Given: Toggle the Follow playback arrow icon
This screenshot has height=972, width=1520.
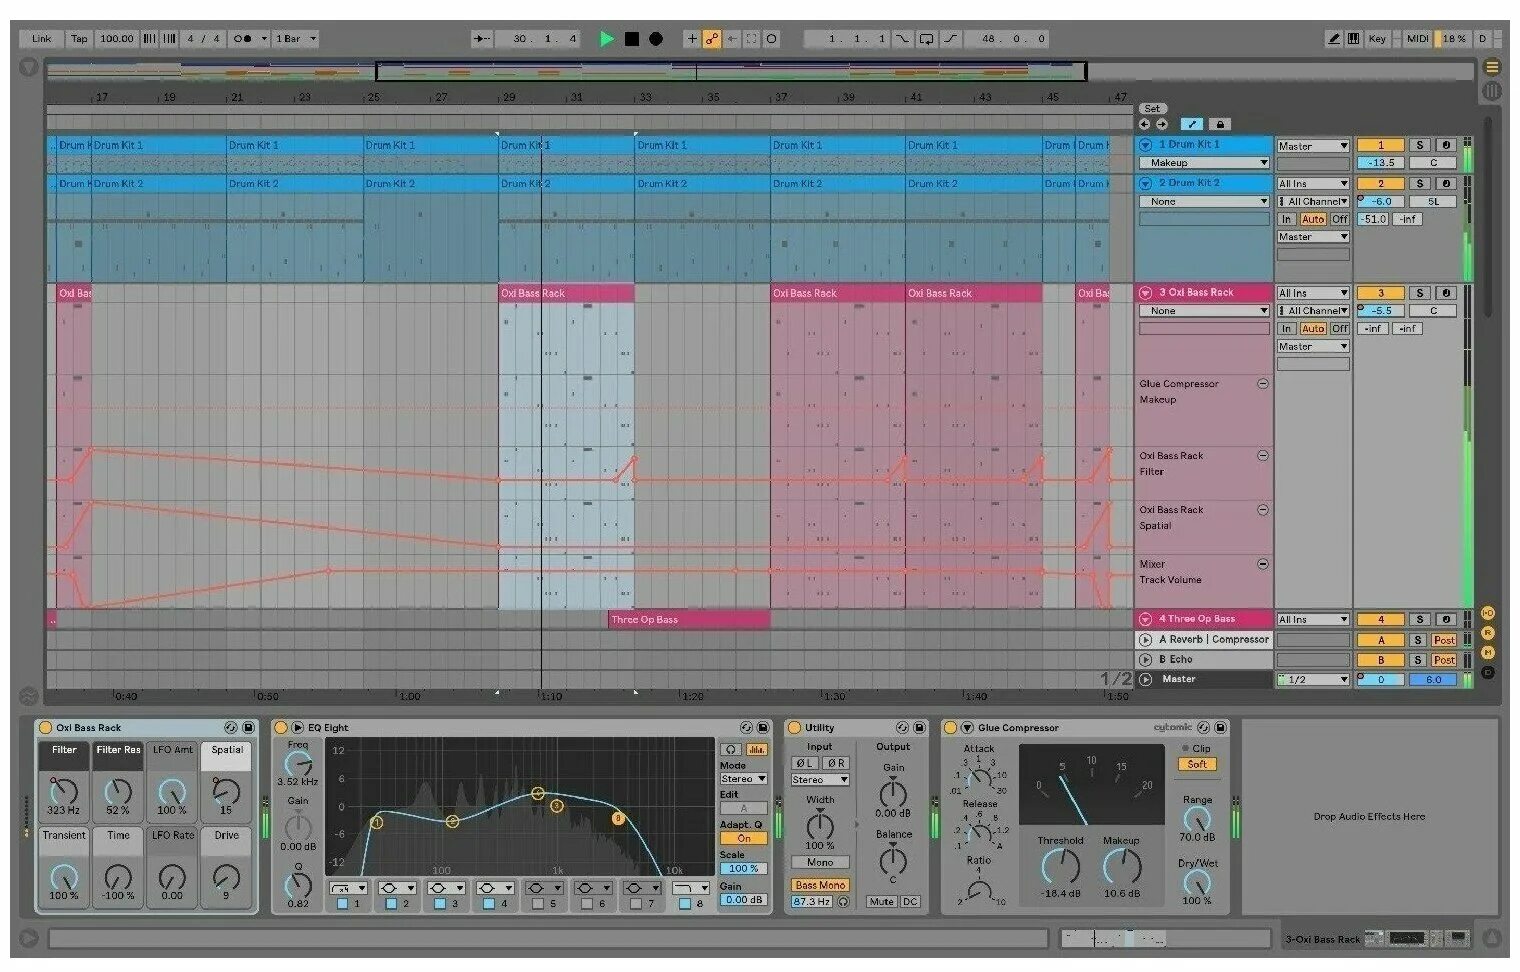Looking at the screenshot, I should pyautogui.click(x=482, y=39).
